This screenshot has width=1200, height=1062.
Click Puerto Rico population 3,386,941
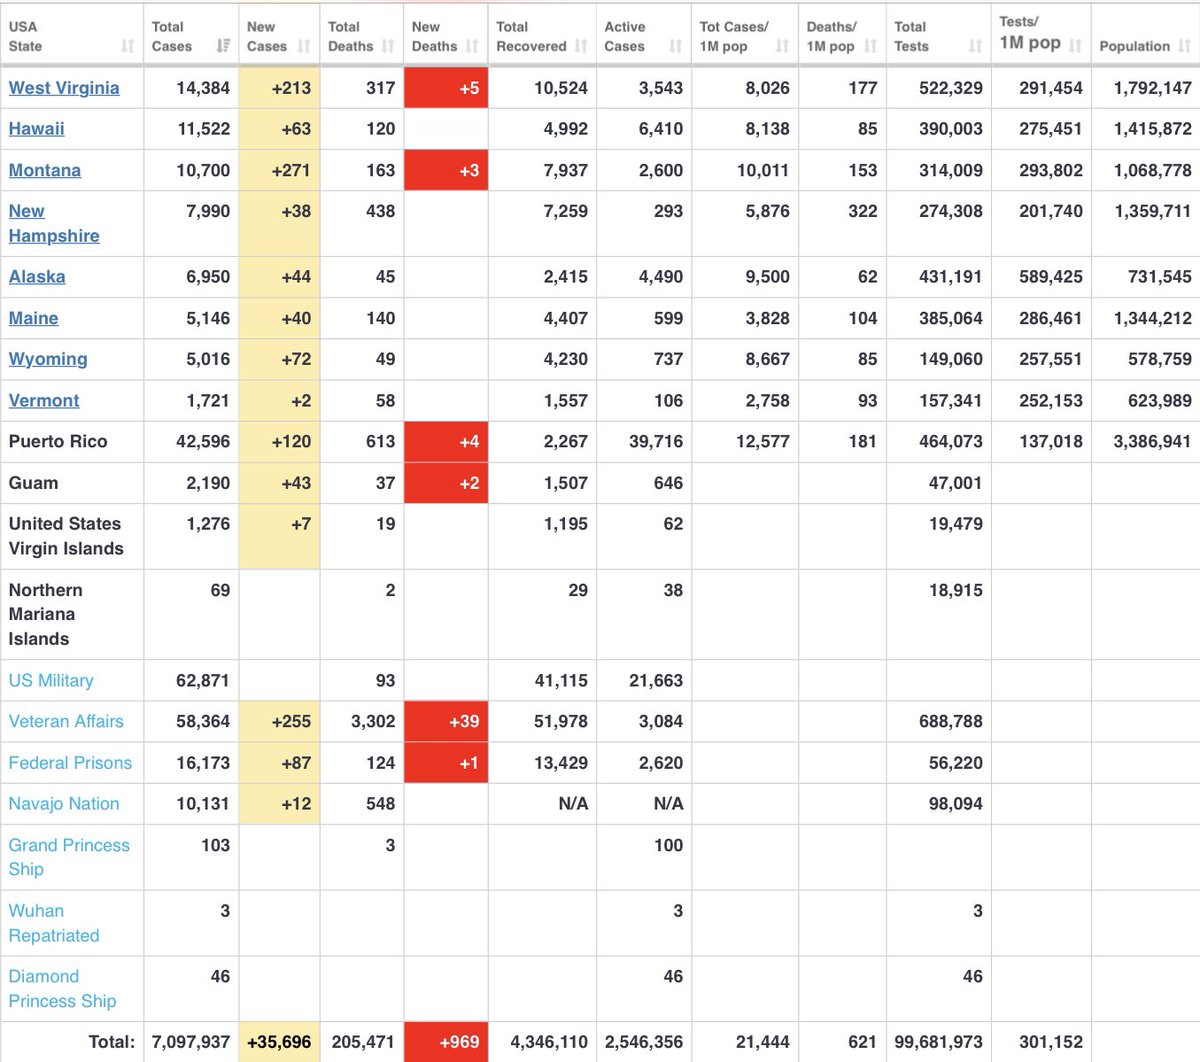[1152, 441]
